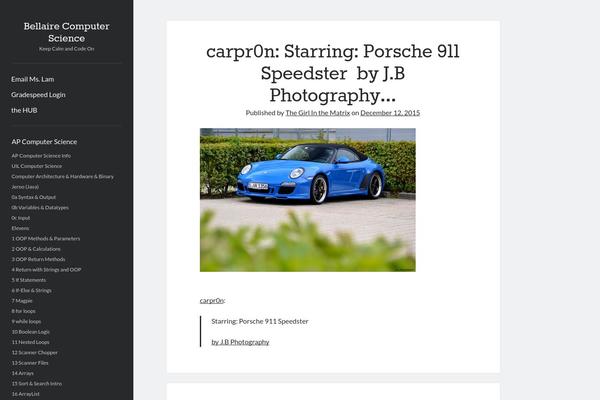Follow the carpr0n link below the photo
Viewport: 600px width, 400px height.
(x=212, y=300)
